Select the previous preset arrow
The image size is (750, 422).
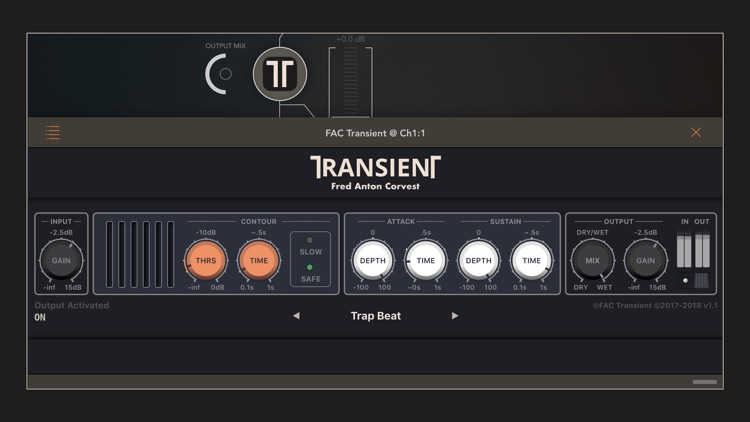click(297, 316)
